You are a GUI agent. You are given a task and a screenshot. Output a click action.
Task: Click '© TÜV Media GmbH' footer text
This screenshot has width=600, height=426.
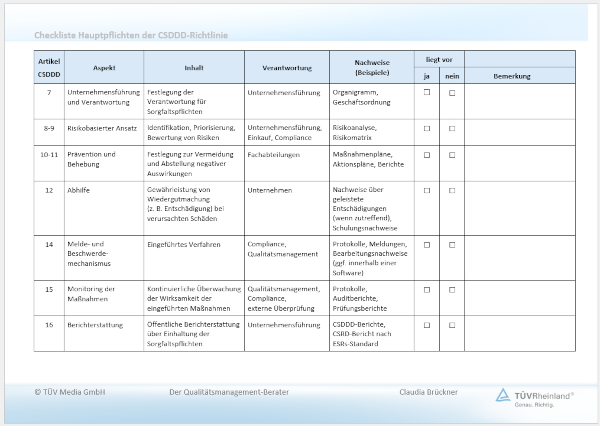(x=70, y=392)
